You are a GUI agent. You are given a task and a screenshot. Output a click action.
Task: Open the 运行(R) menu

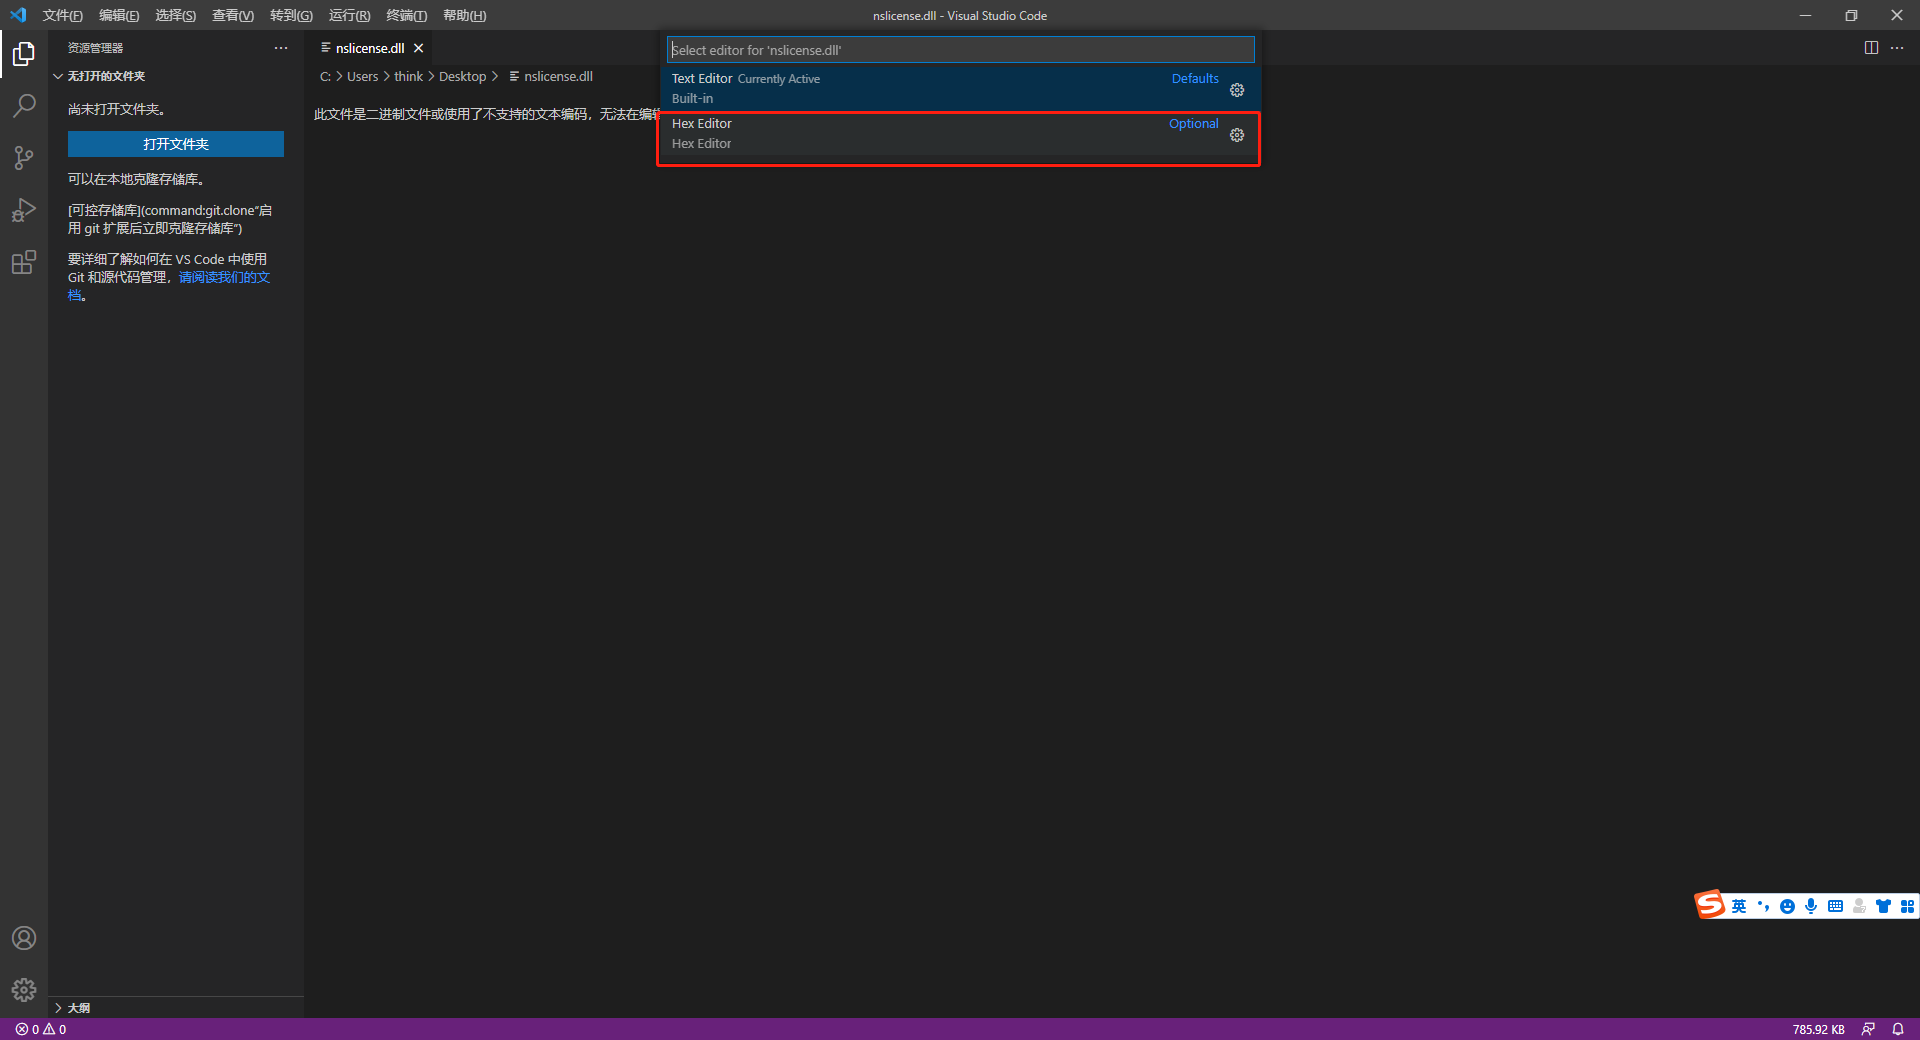click(349, 15)
